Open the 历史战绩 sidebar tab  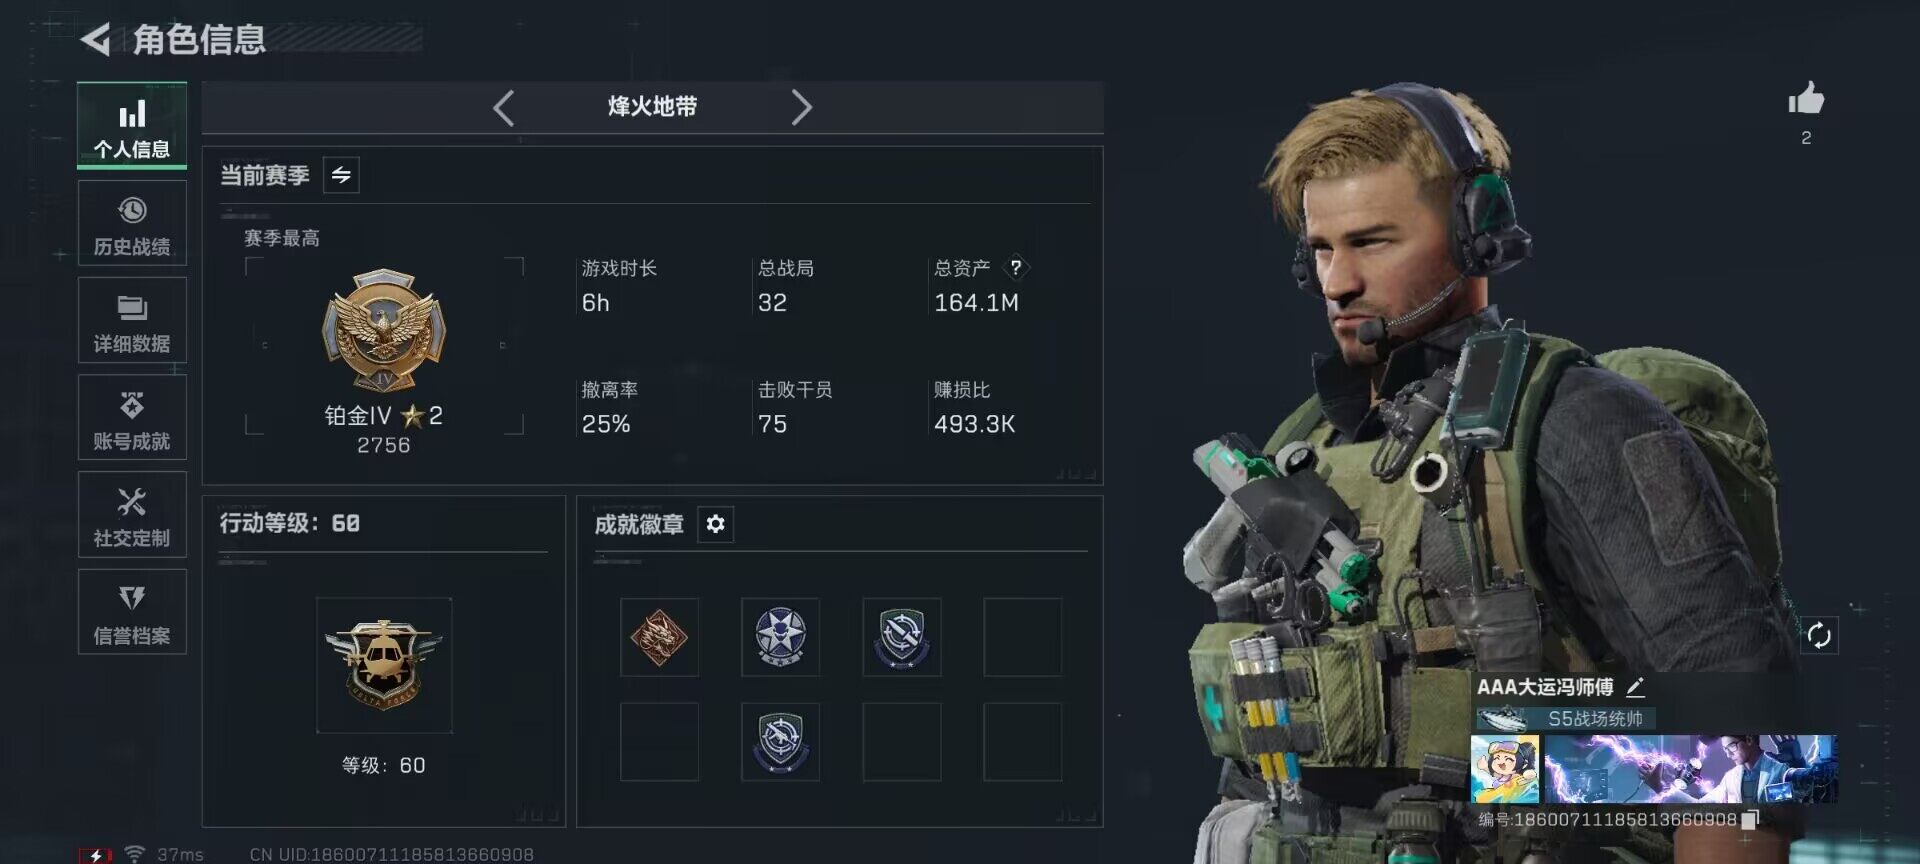[132, 223]
